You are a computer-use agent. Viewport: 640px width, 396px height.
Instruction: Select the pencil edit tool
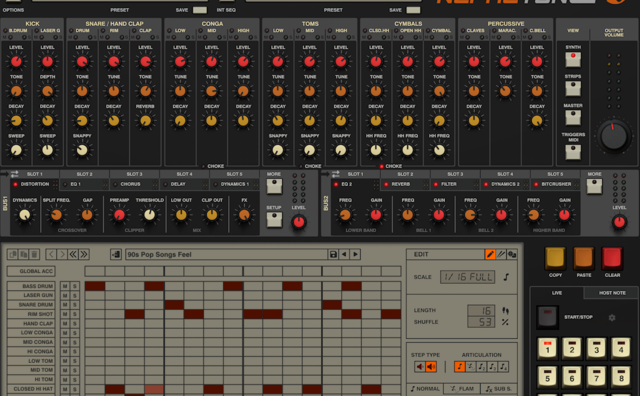click(490, 254)
